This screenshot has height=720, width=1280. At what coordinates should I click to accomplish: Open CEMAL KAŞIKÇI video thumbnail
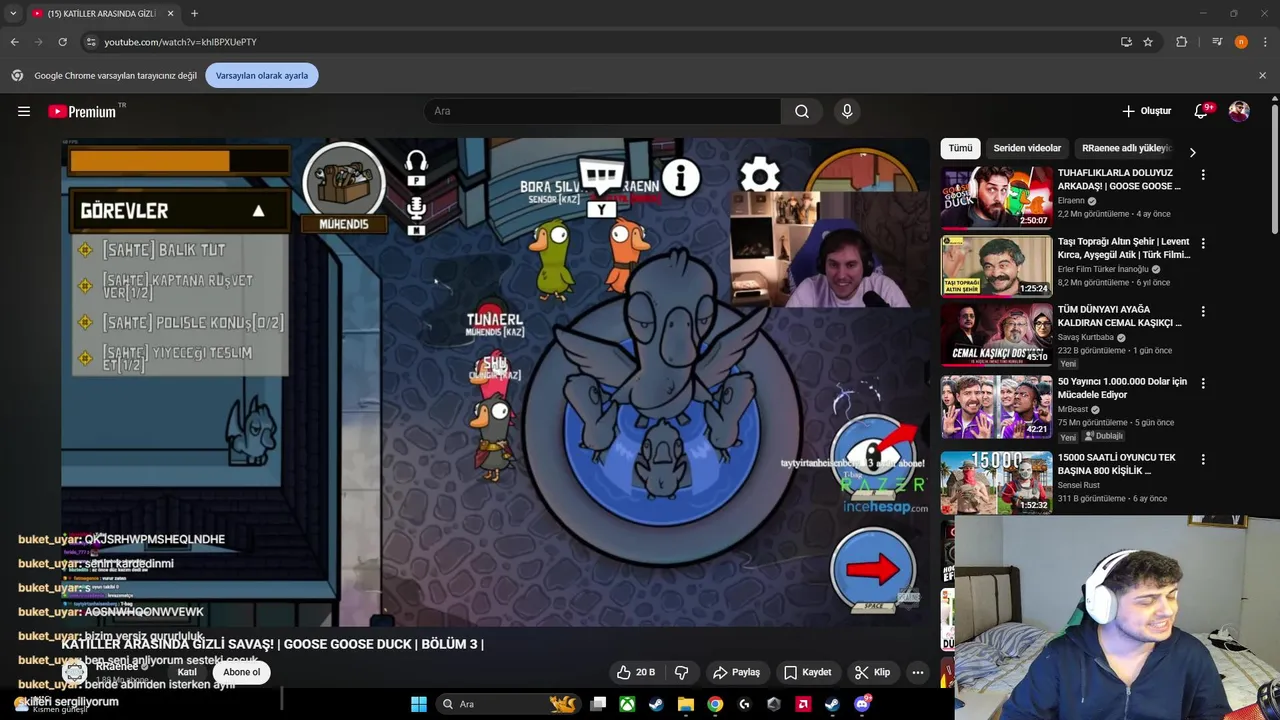(996, 333)
